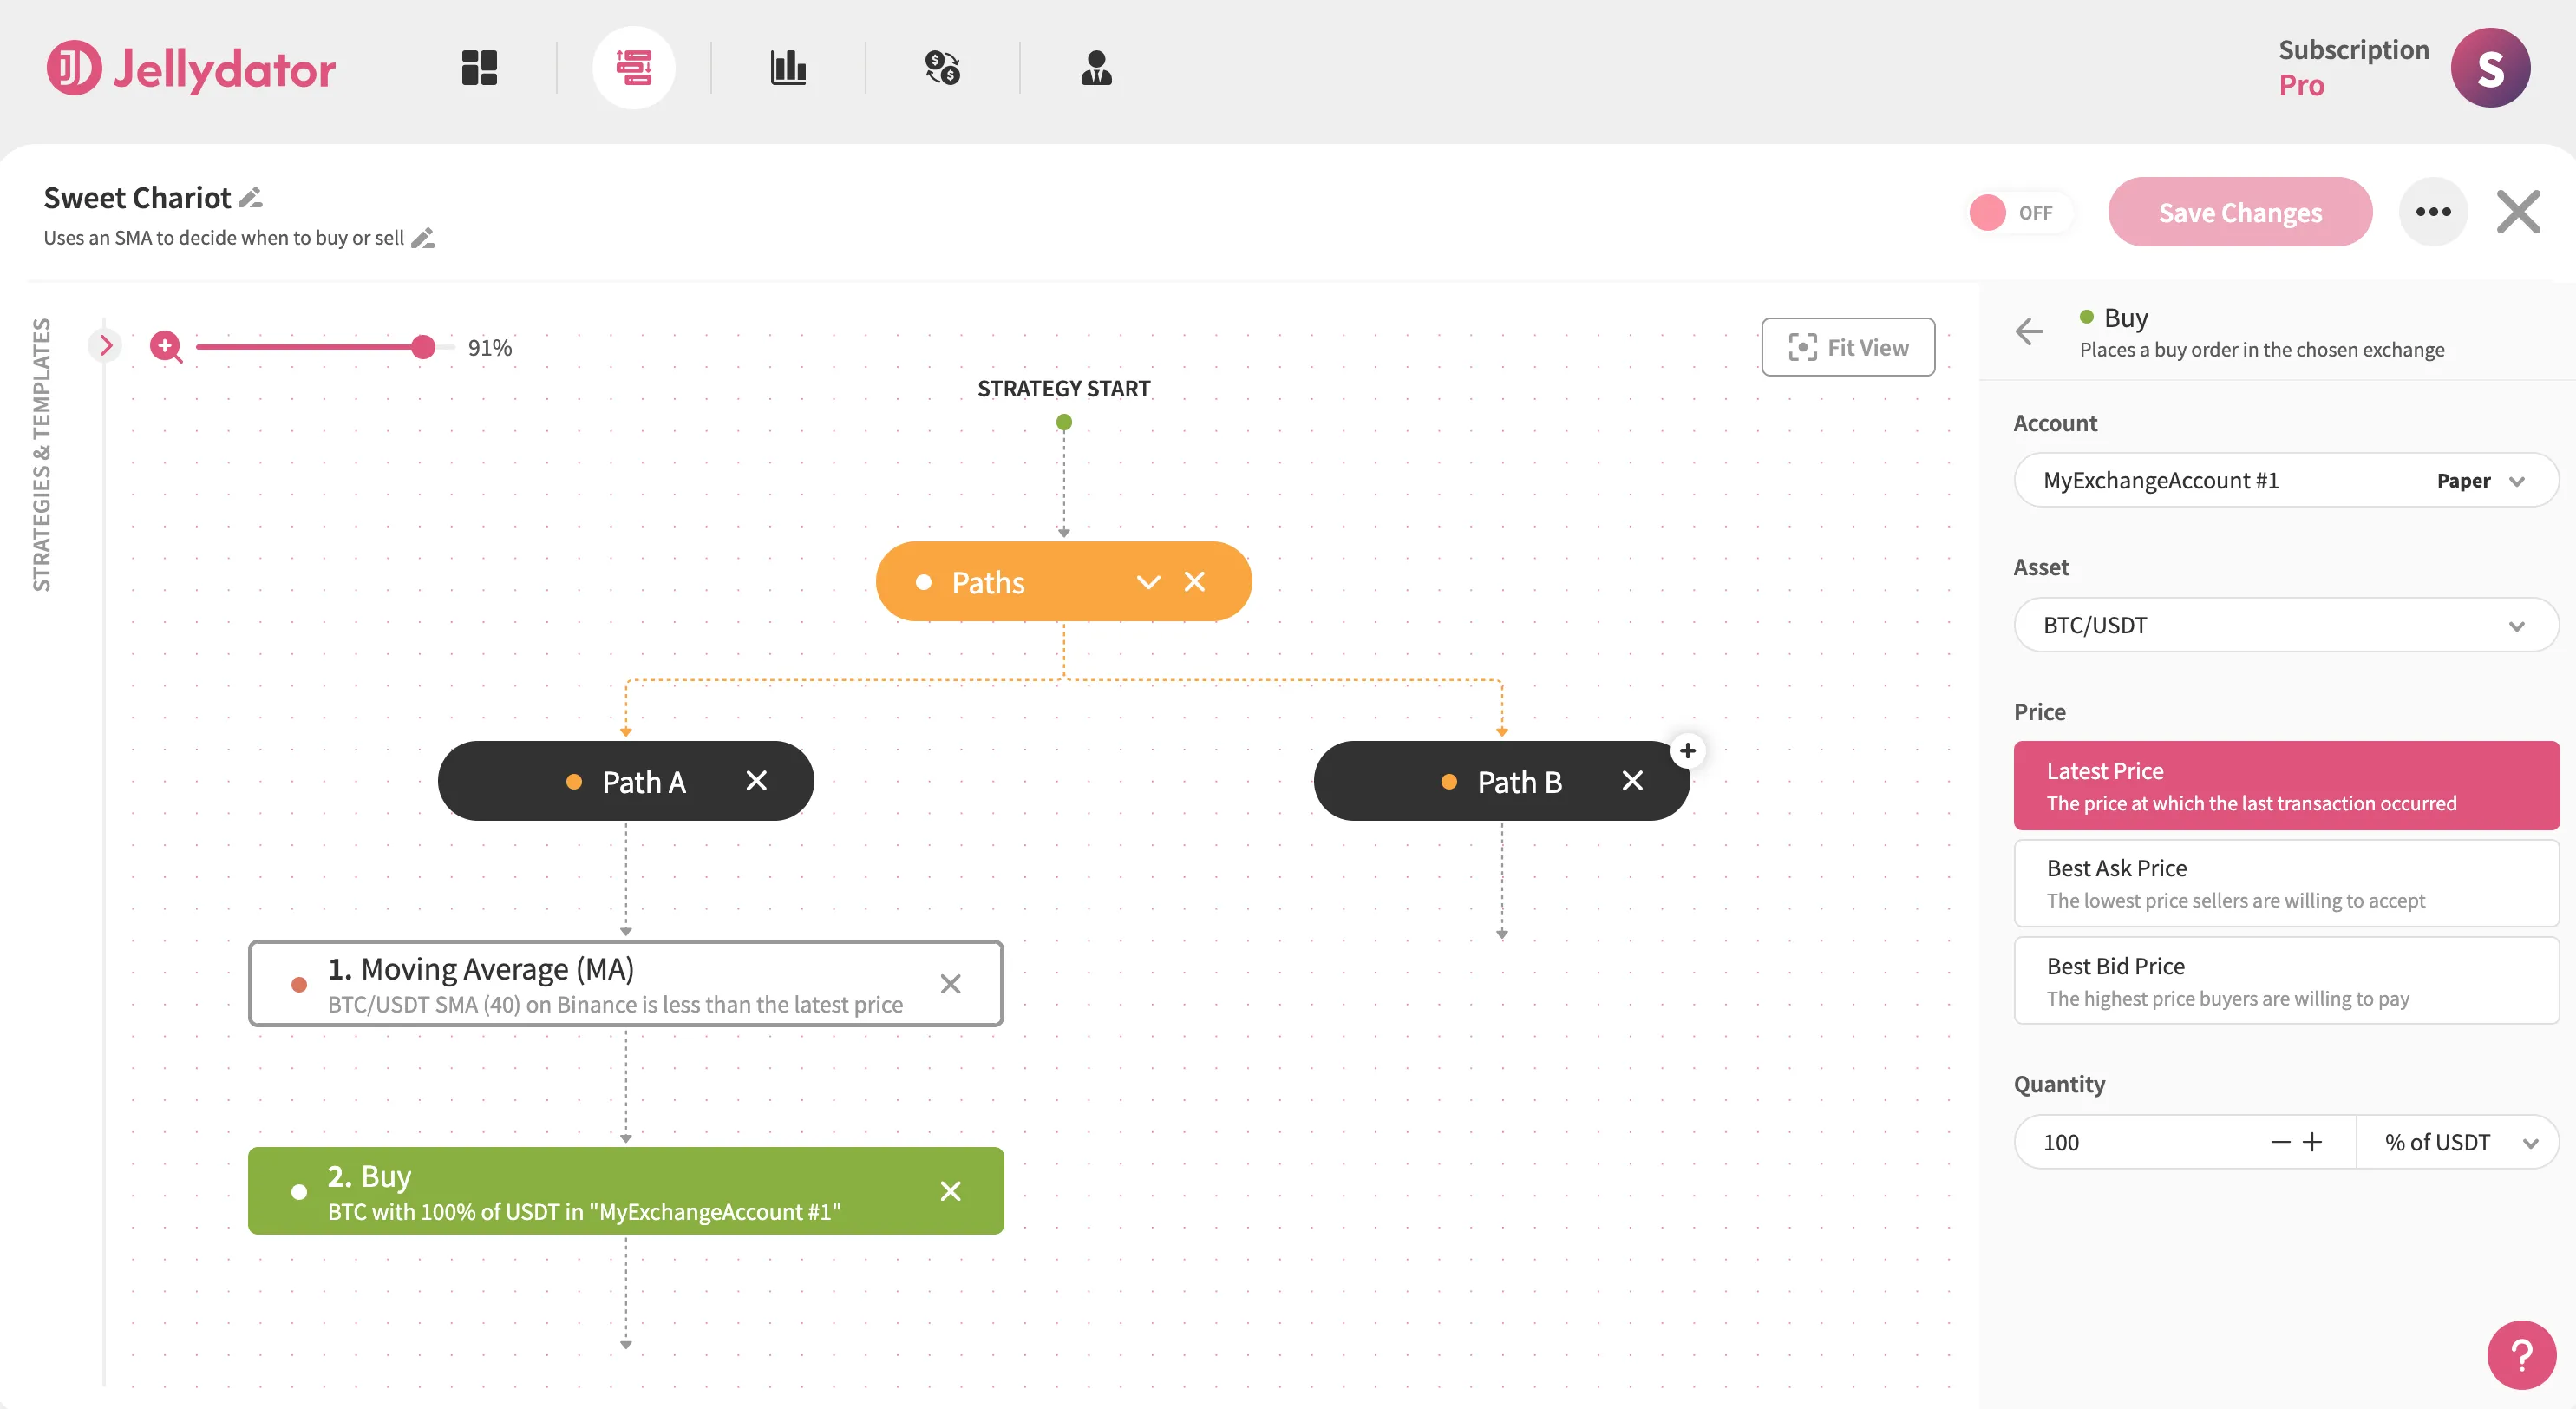Open the exchange accounts currency icon
This screenshot has width=2576, height=1409.
coord(941,67)
